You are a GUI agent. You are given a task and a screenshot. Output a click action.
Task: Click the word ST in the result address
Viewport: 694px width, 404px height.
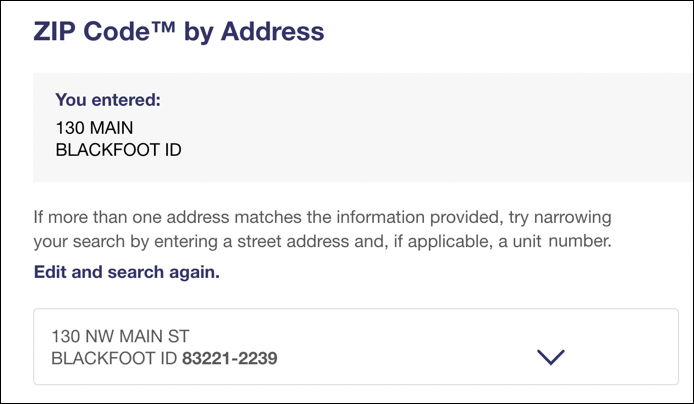coord(178,336)
